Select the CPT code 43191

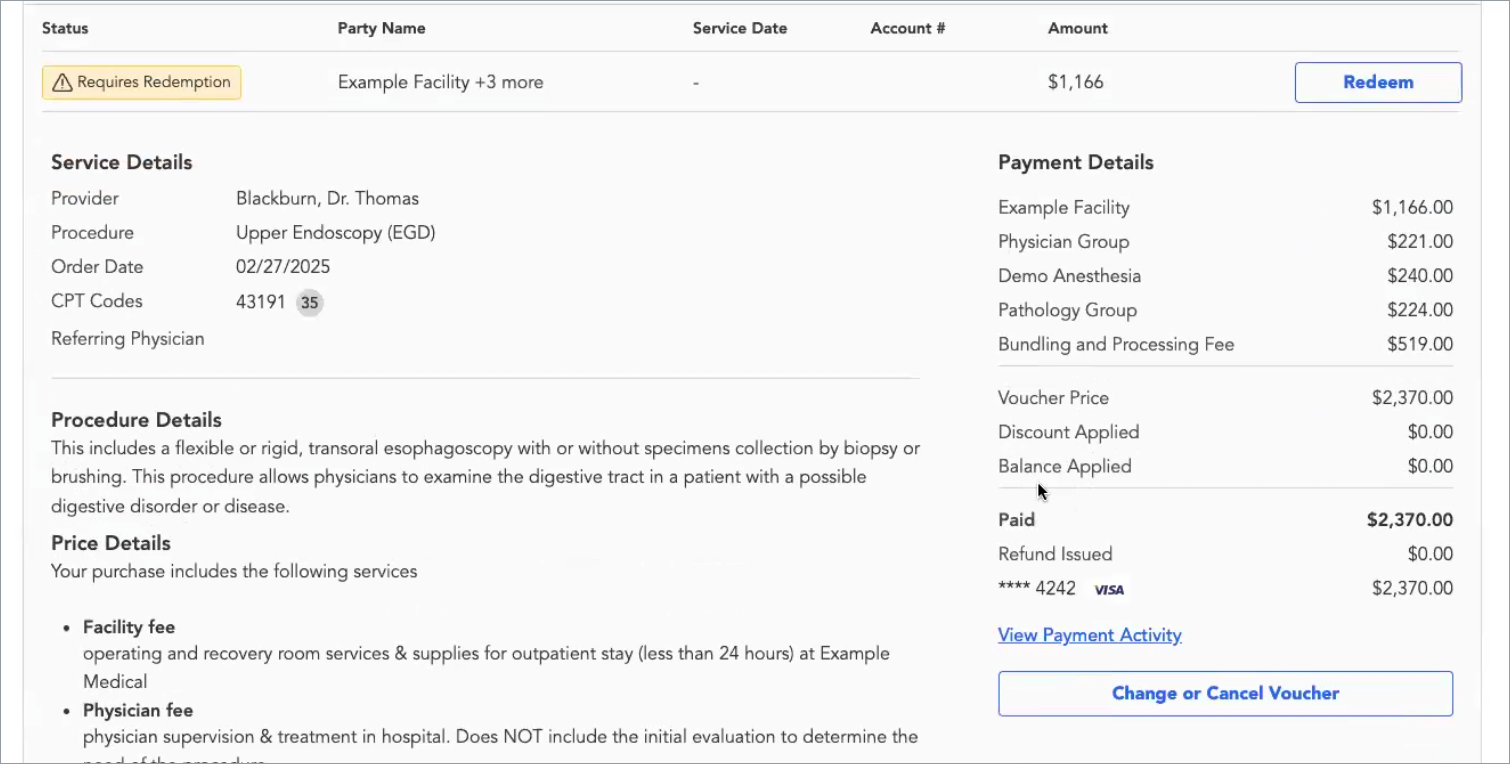pos(261,301)
